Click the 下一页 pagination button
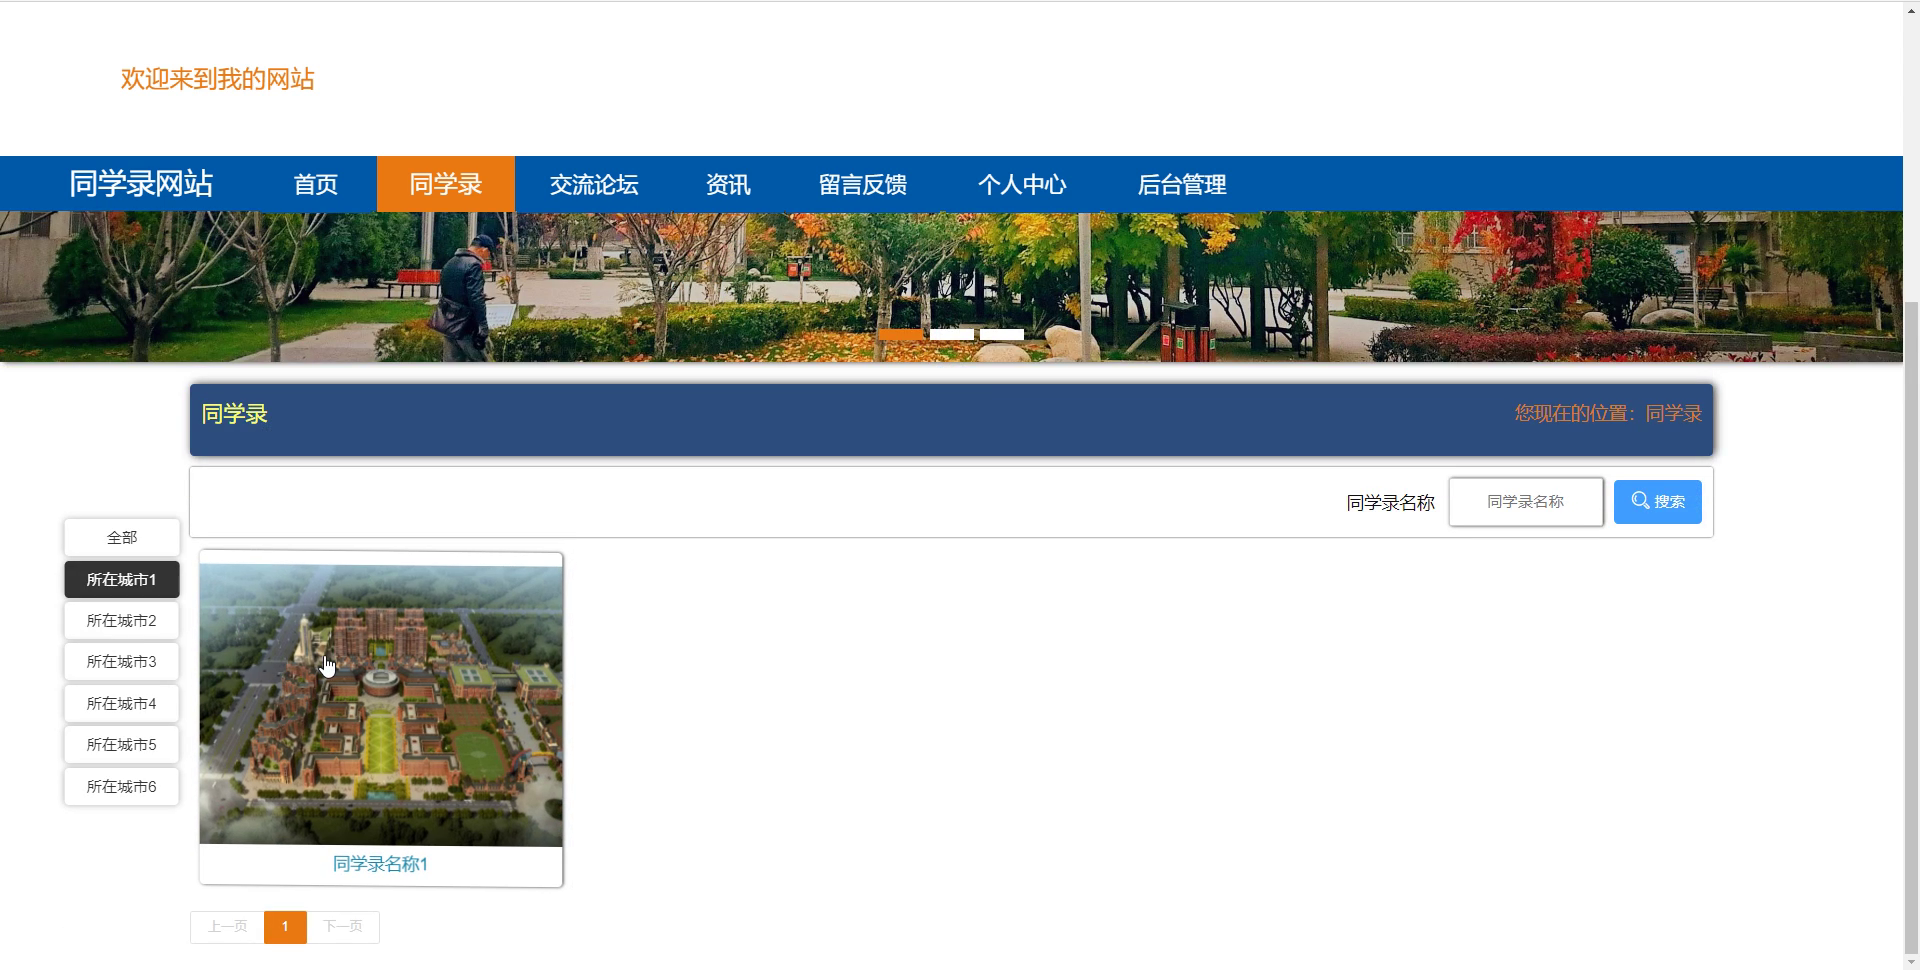Viewport: 1920px width, 970px height. point(343,927)
